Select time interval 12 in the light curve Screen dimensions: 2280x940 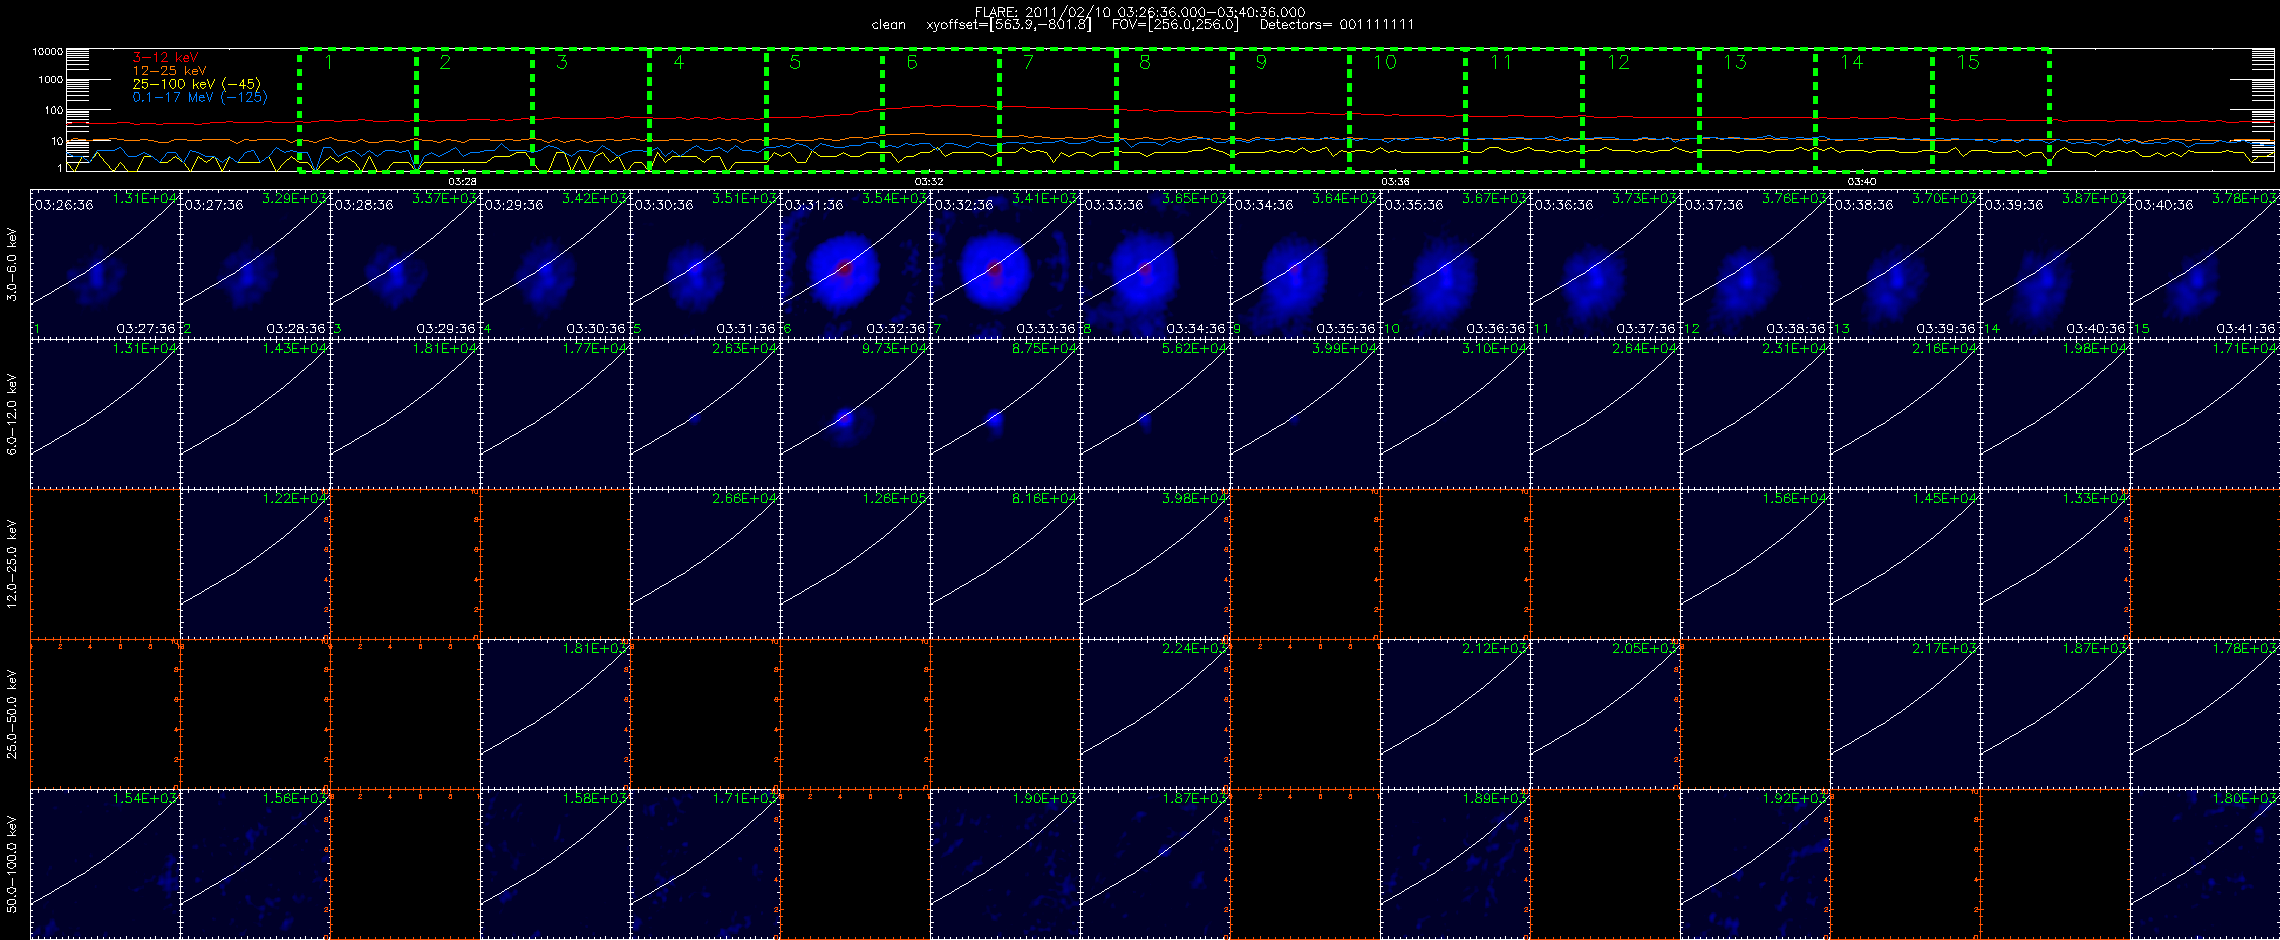coord(1641,109)
